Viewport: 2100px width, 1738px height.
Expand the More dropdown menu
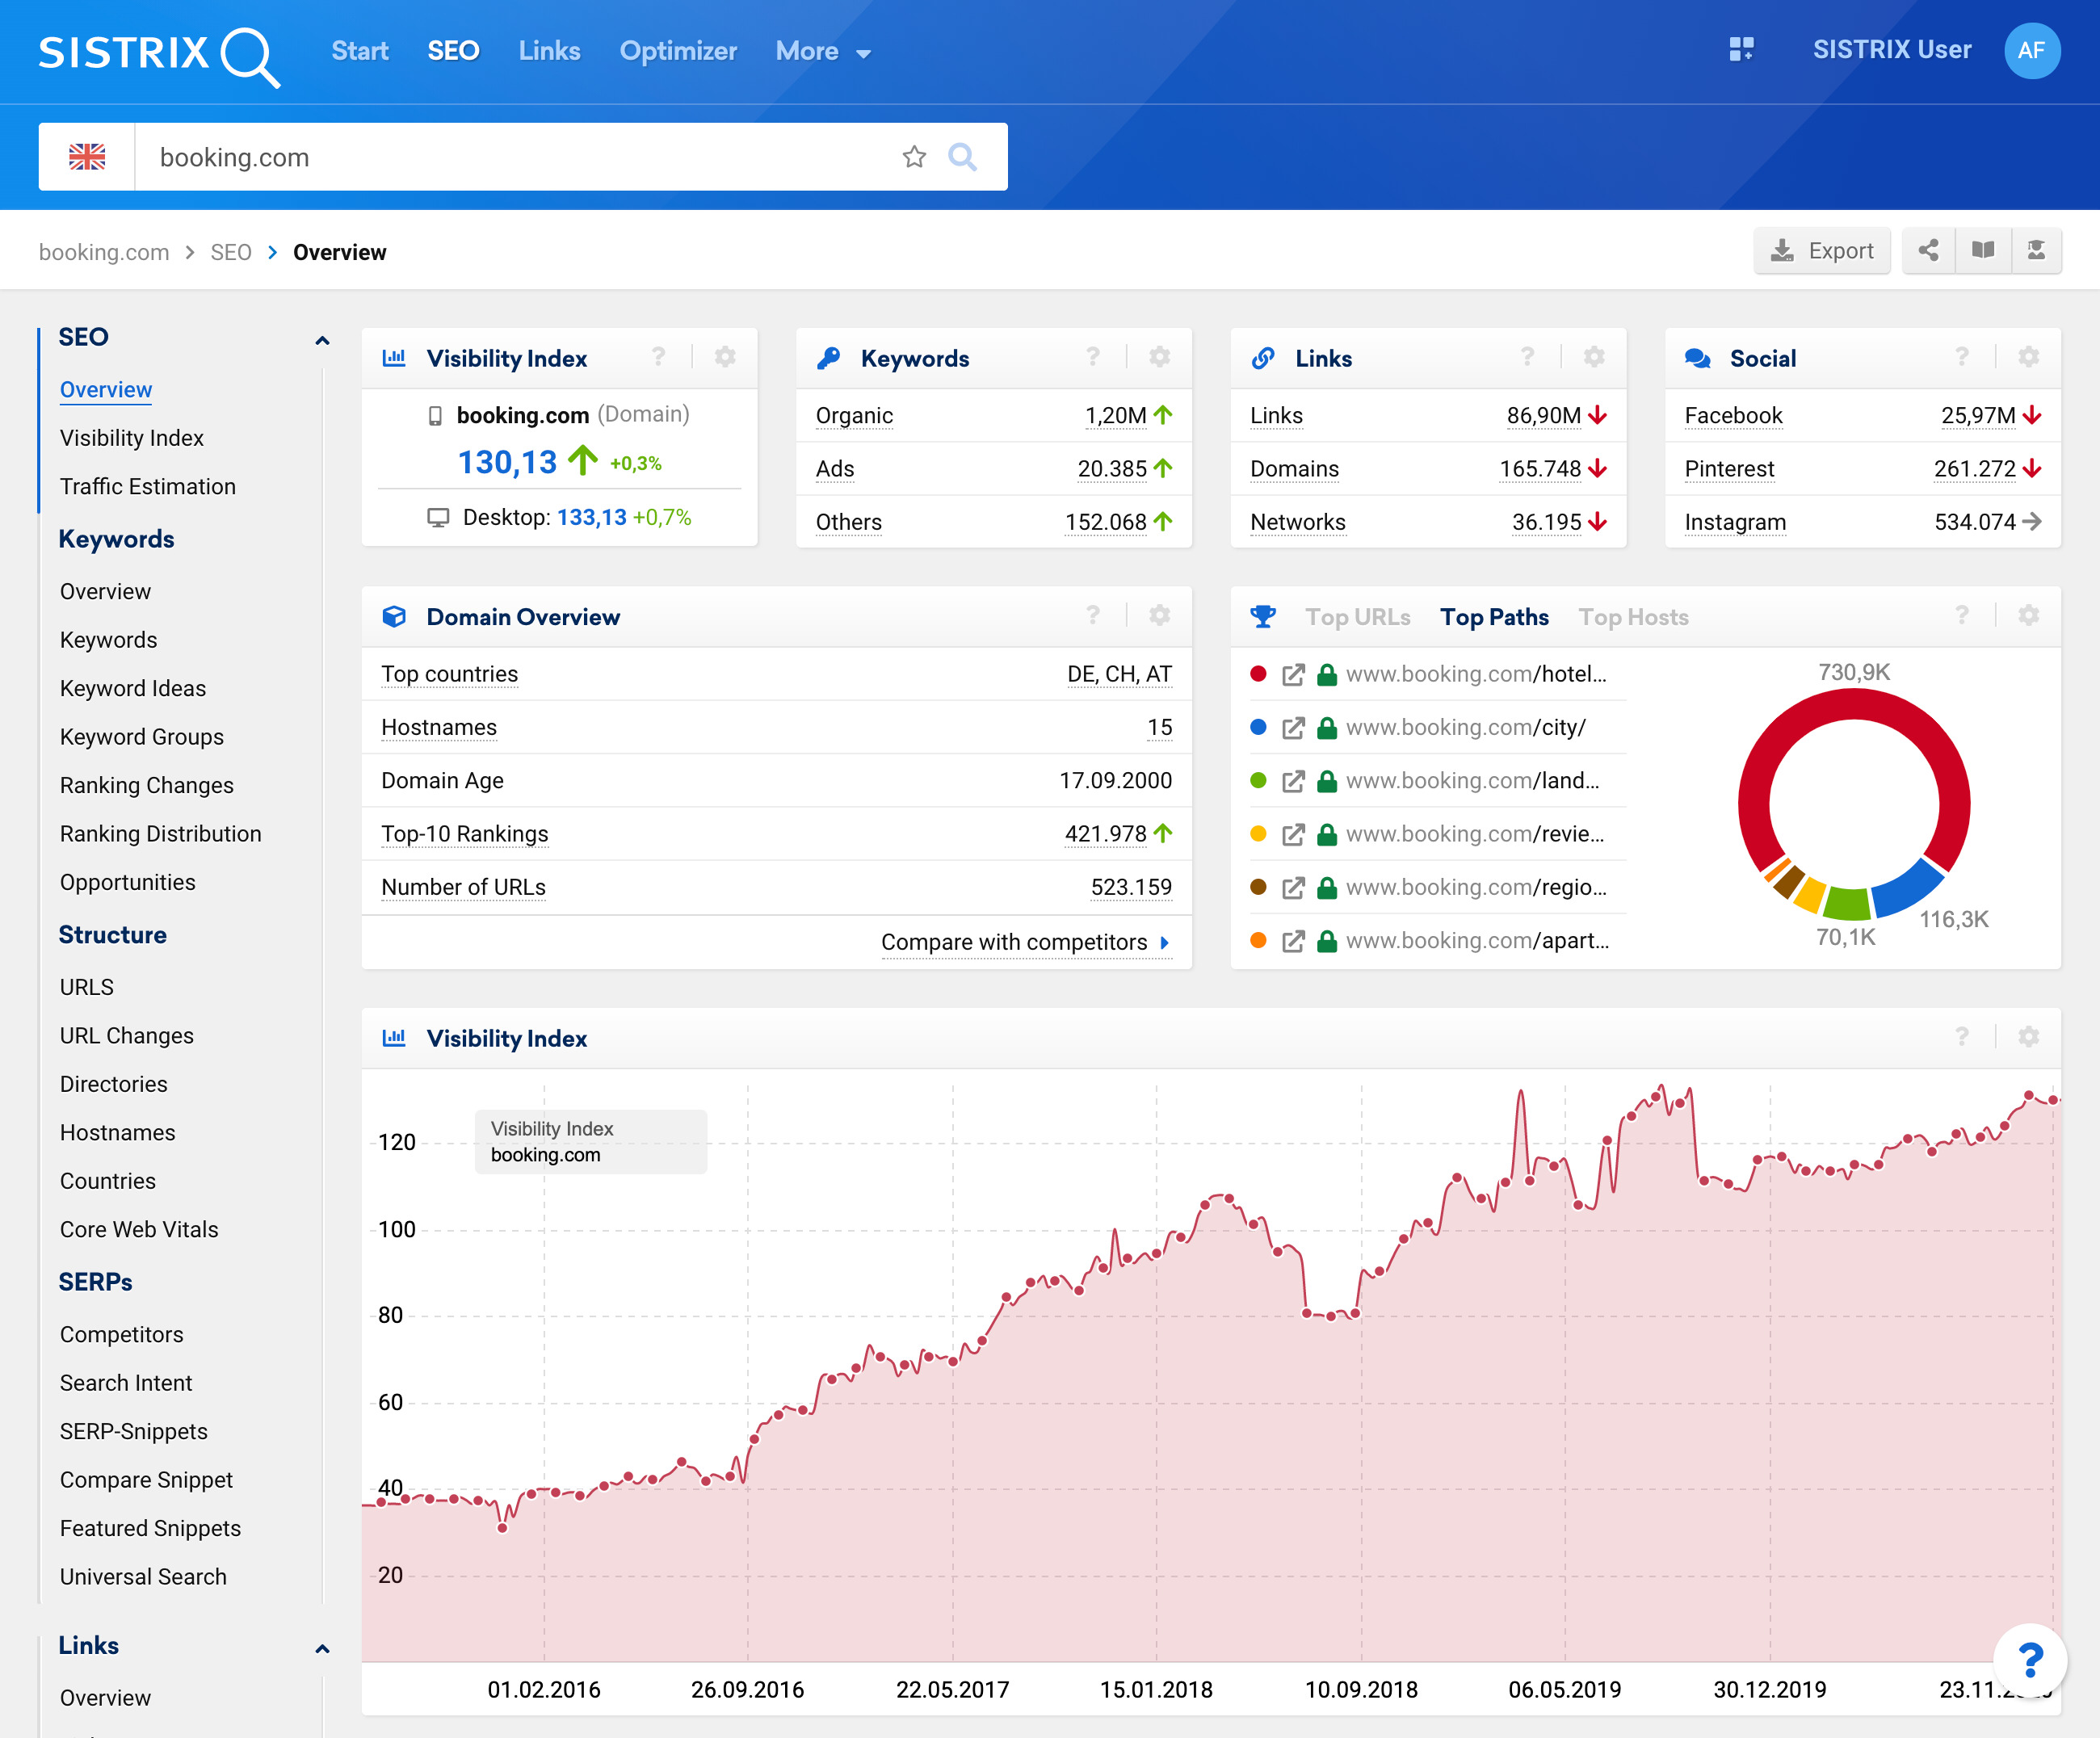point(823,51)
